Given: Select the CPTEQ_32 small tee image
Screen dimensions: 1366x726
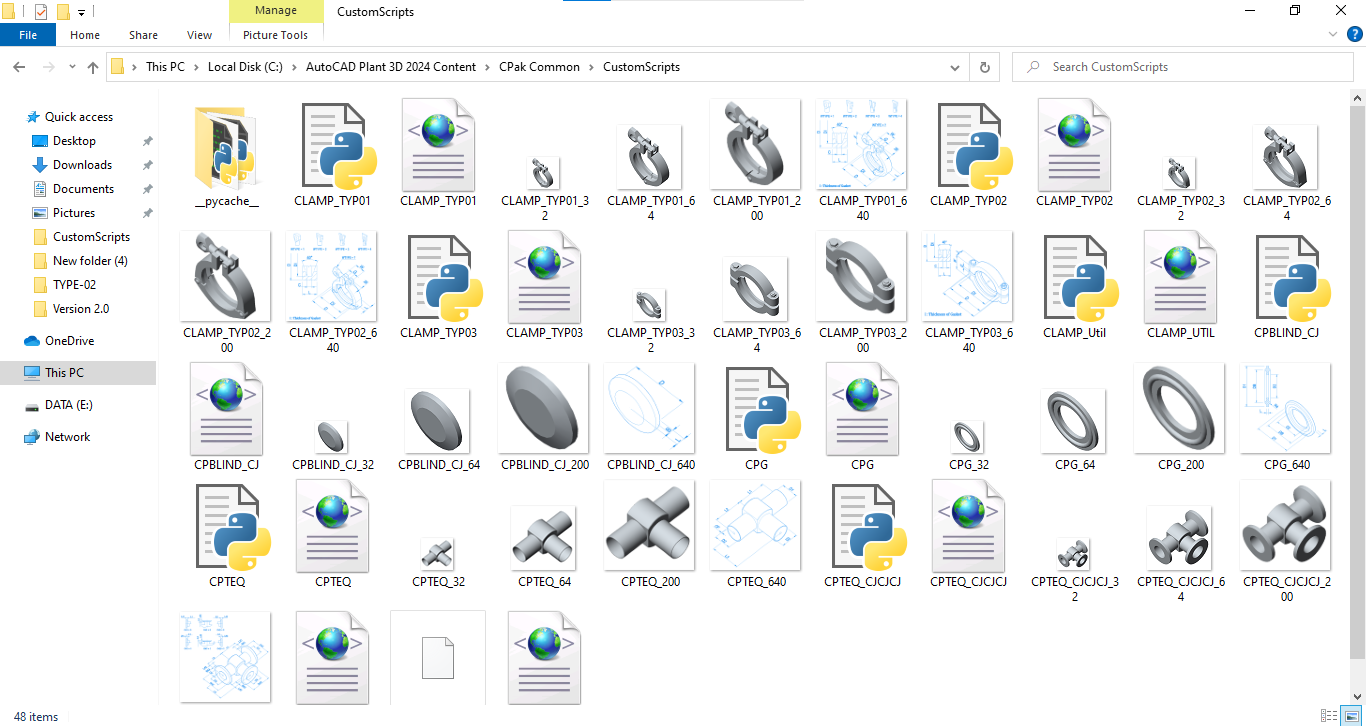Looking at the screenshot, I should [439, 554].
